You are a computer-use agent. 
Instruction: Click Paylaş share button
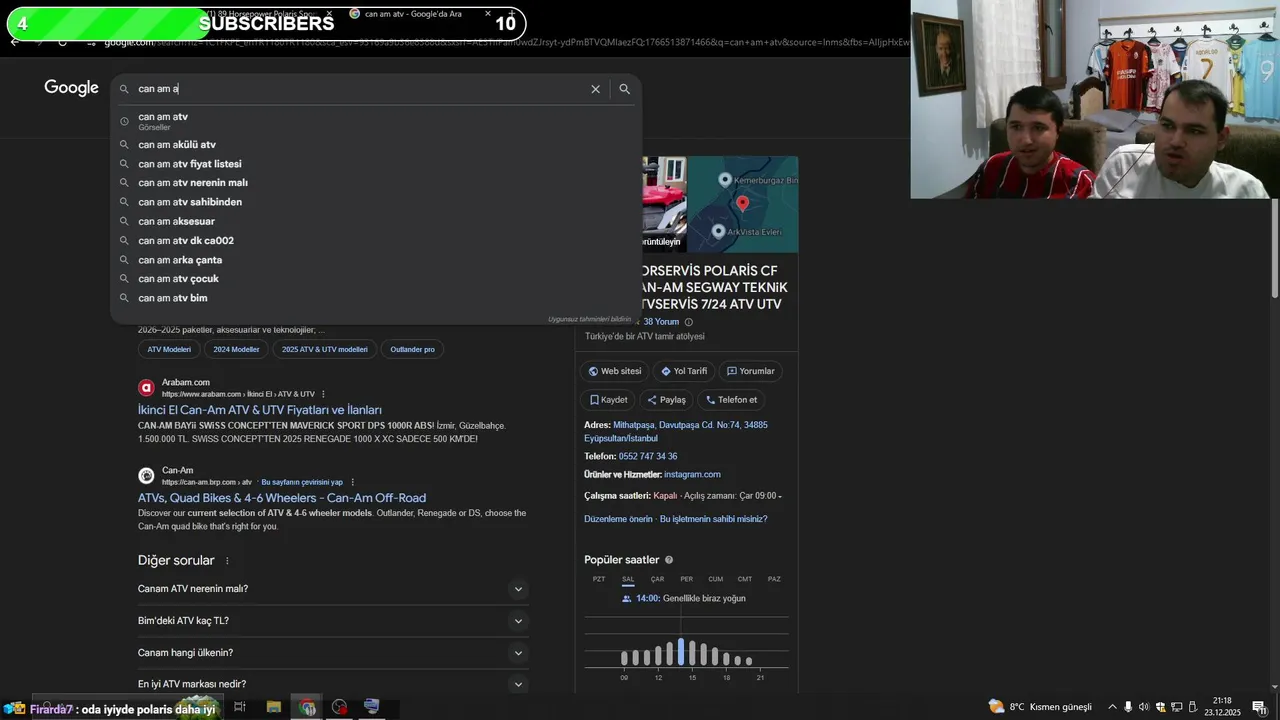tap(666, 400)
